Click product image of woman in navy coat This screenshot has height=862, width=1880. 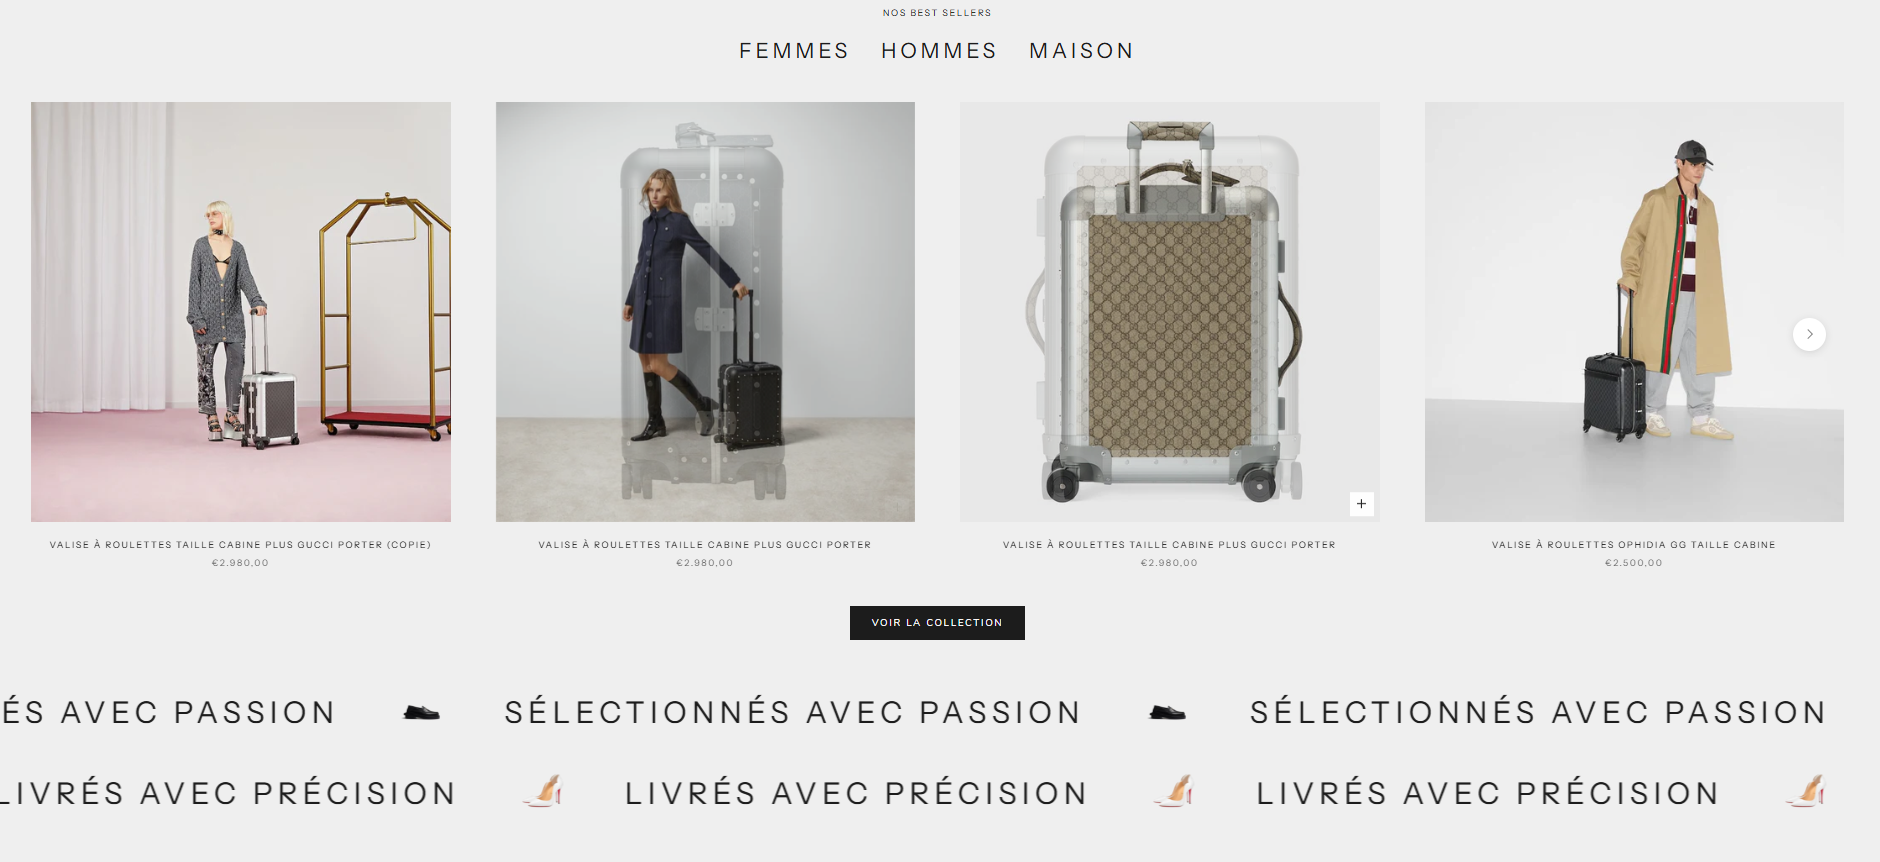coord(705,312)
